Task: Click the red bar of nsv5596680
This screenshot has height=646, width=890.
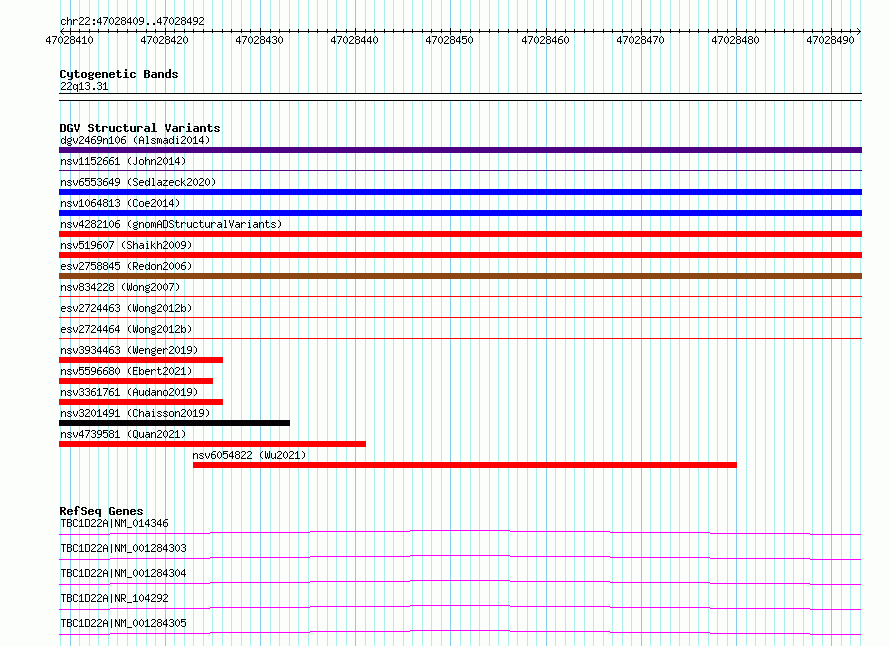Action: (136, 381)
